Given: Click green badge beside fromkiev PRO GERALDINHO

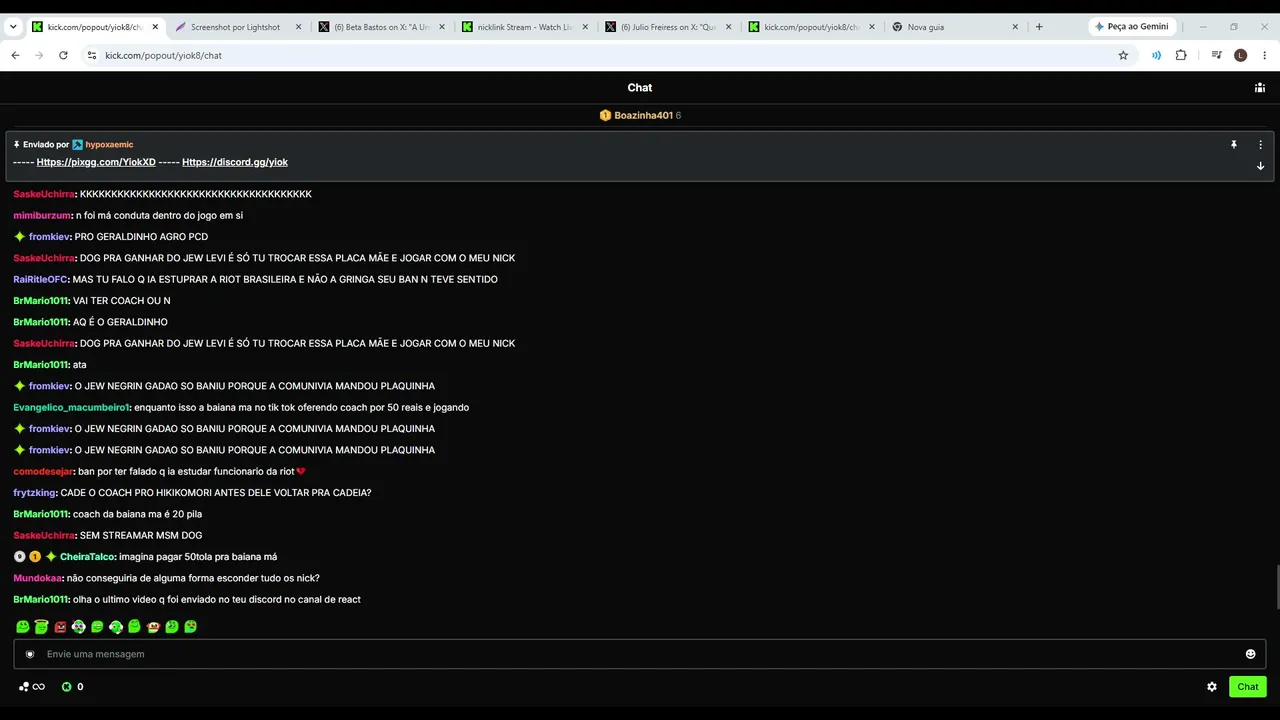Looking at the screenshot, I should click(19, 237).
